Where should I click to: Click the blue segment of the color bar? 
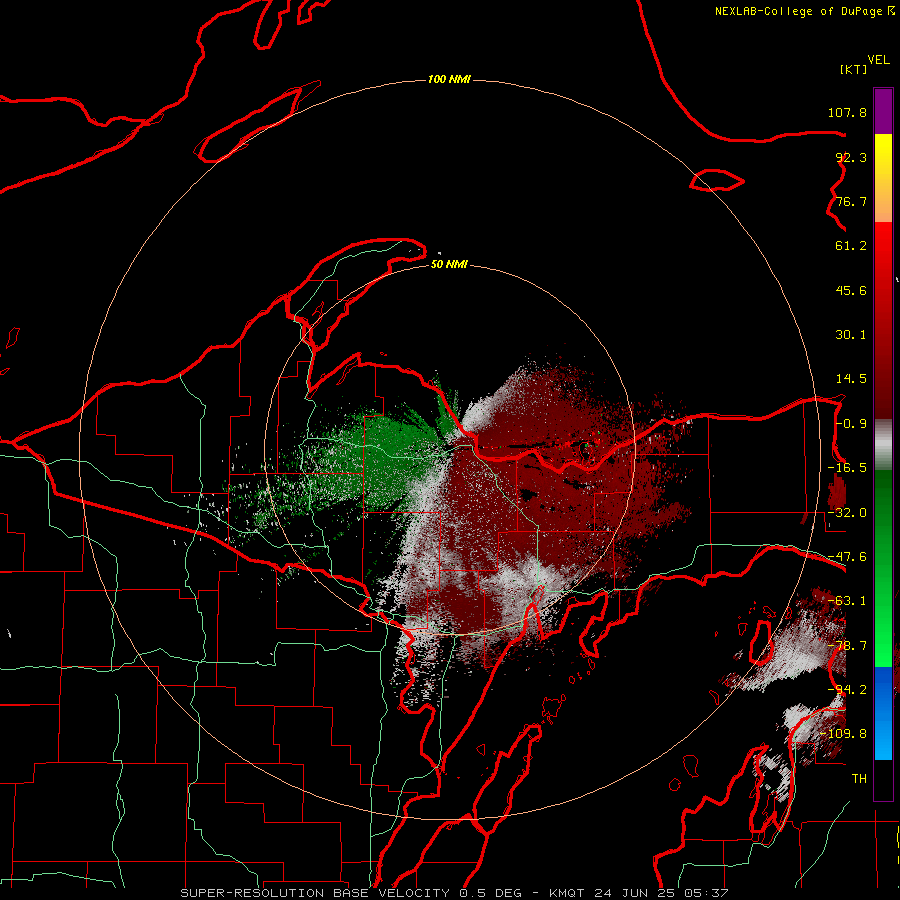coord(883,713)
